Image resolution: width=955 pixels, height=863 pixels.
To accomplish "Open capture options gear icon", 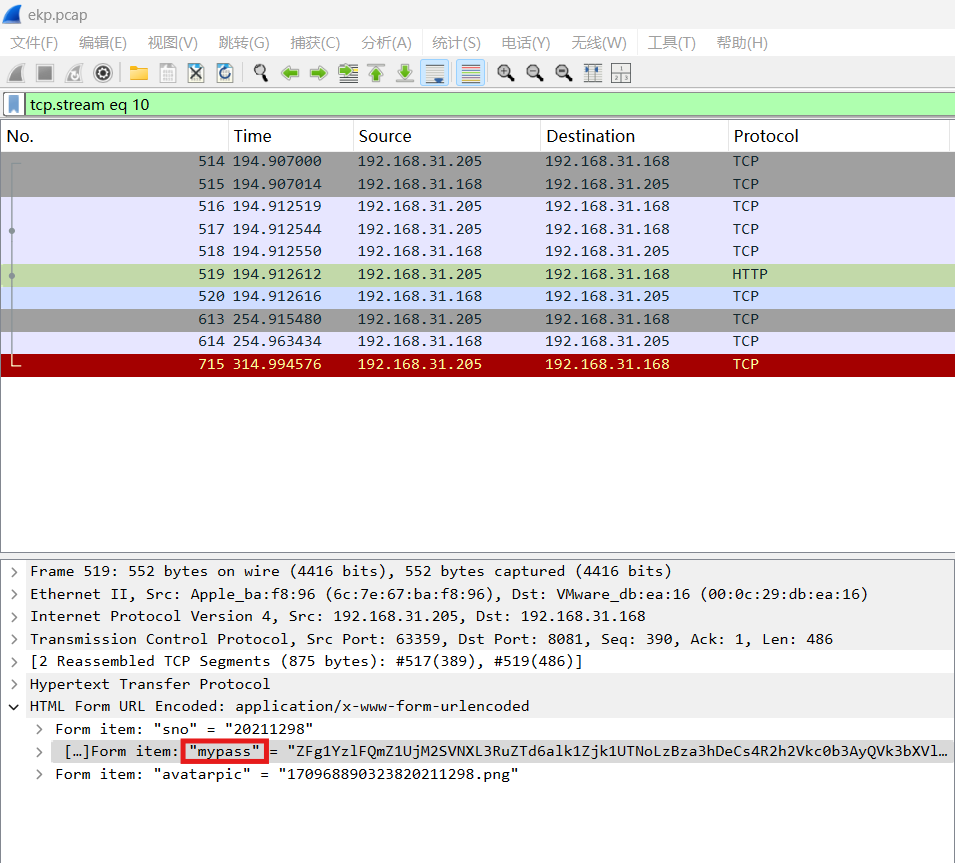I will pyautogui.click(x=103, y=73).
